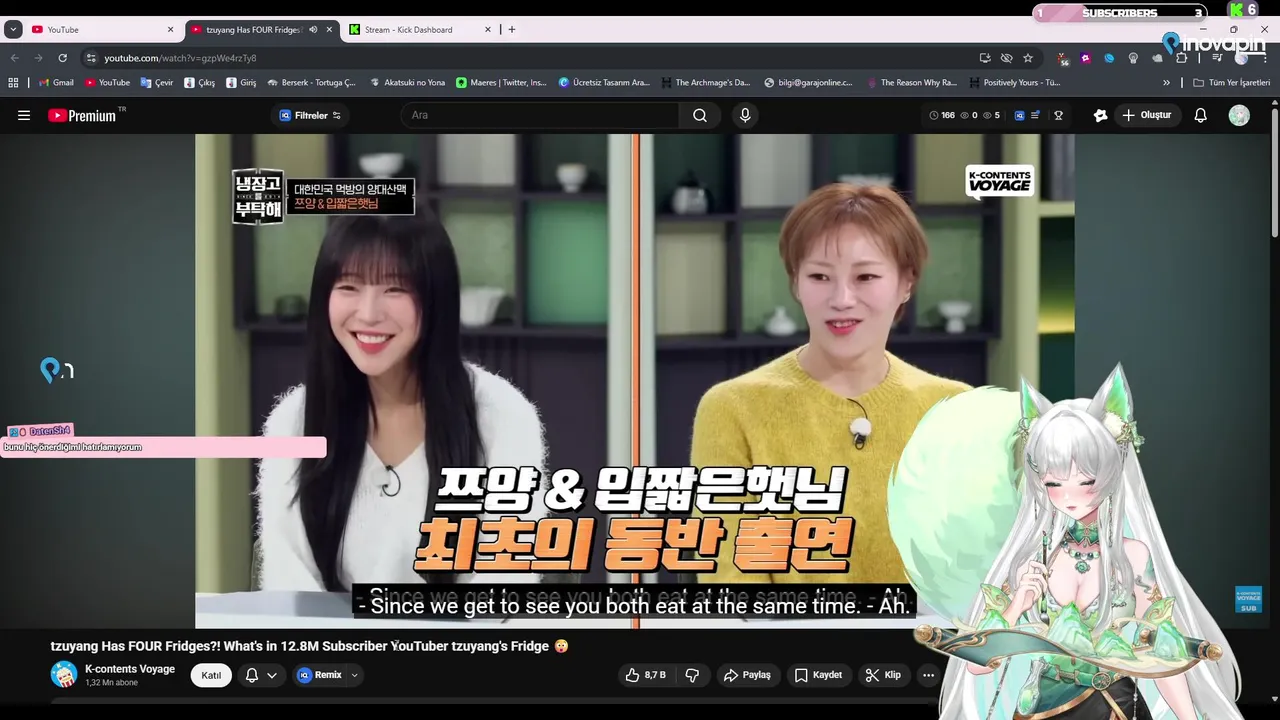
Task: Reload the page in the browser
Action: click(x=62, y=58)
